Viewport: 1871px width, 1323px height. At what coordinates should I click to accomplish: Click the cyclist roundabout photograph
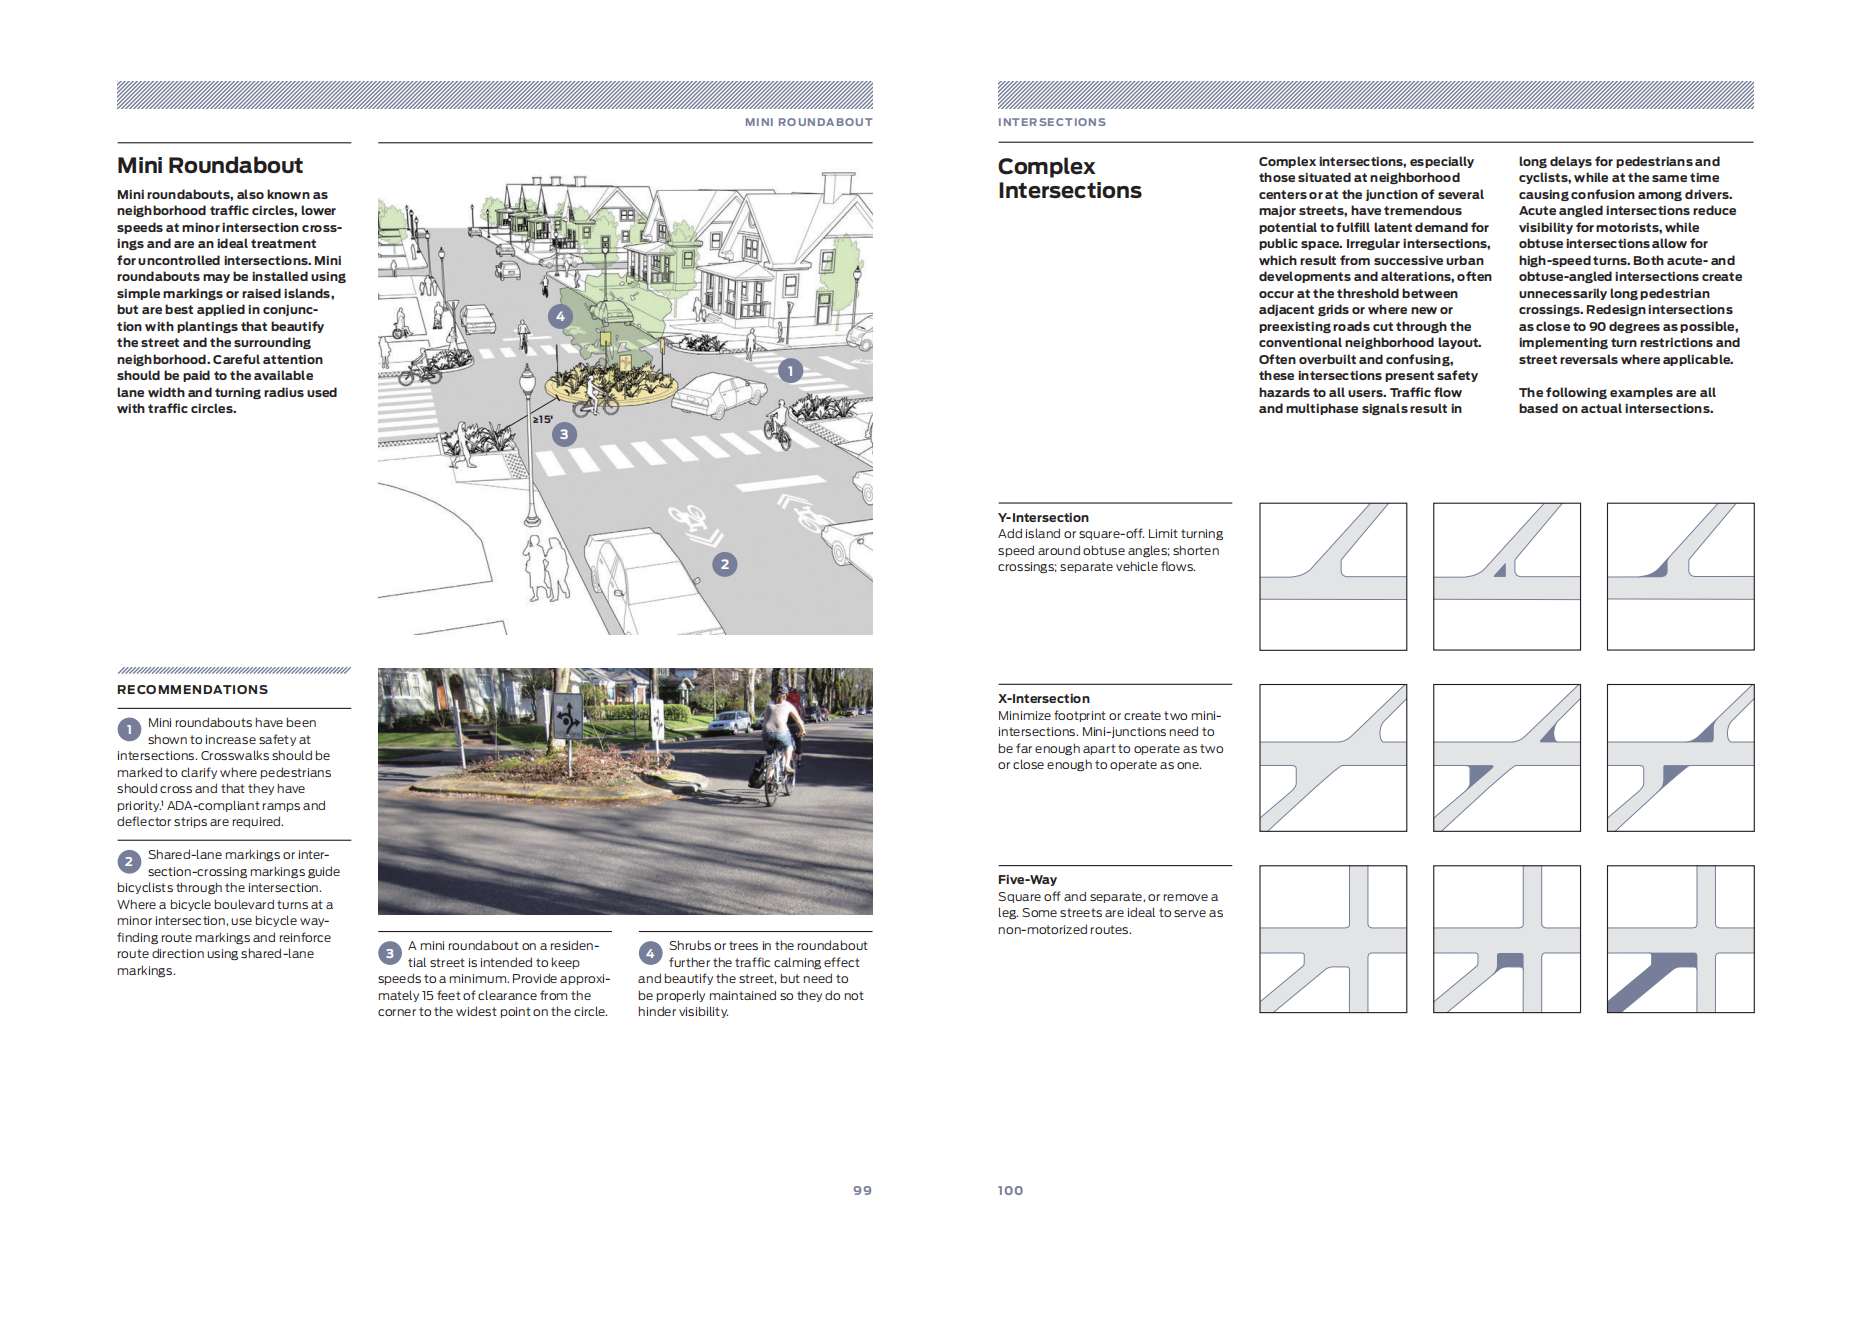click(x=625, y=791)
